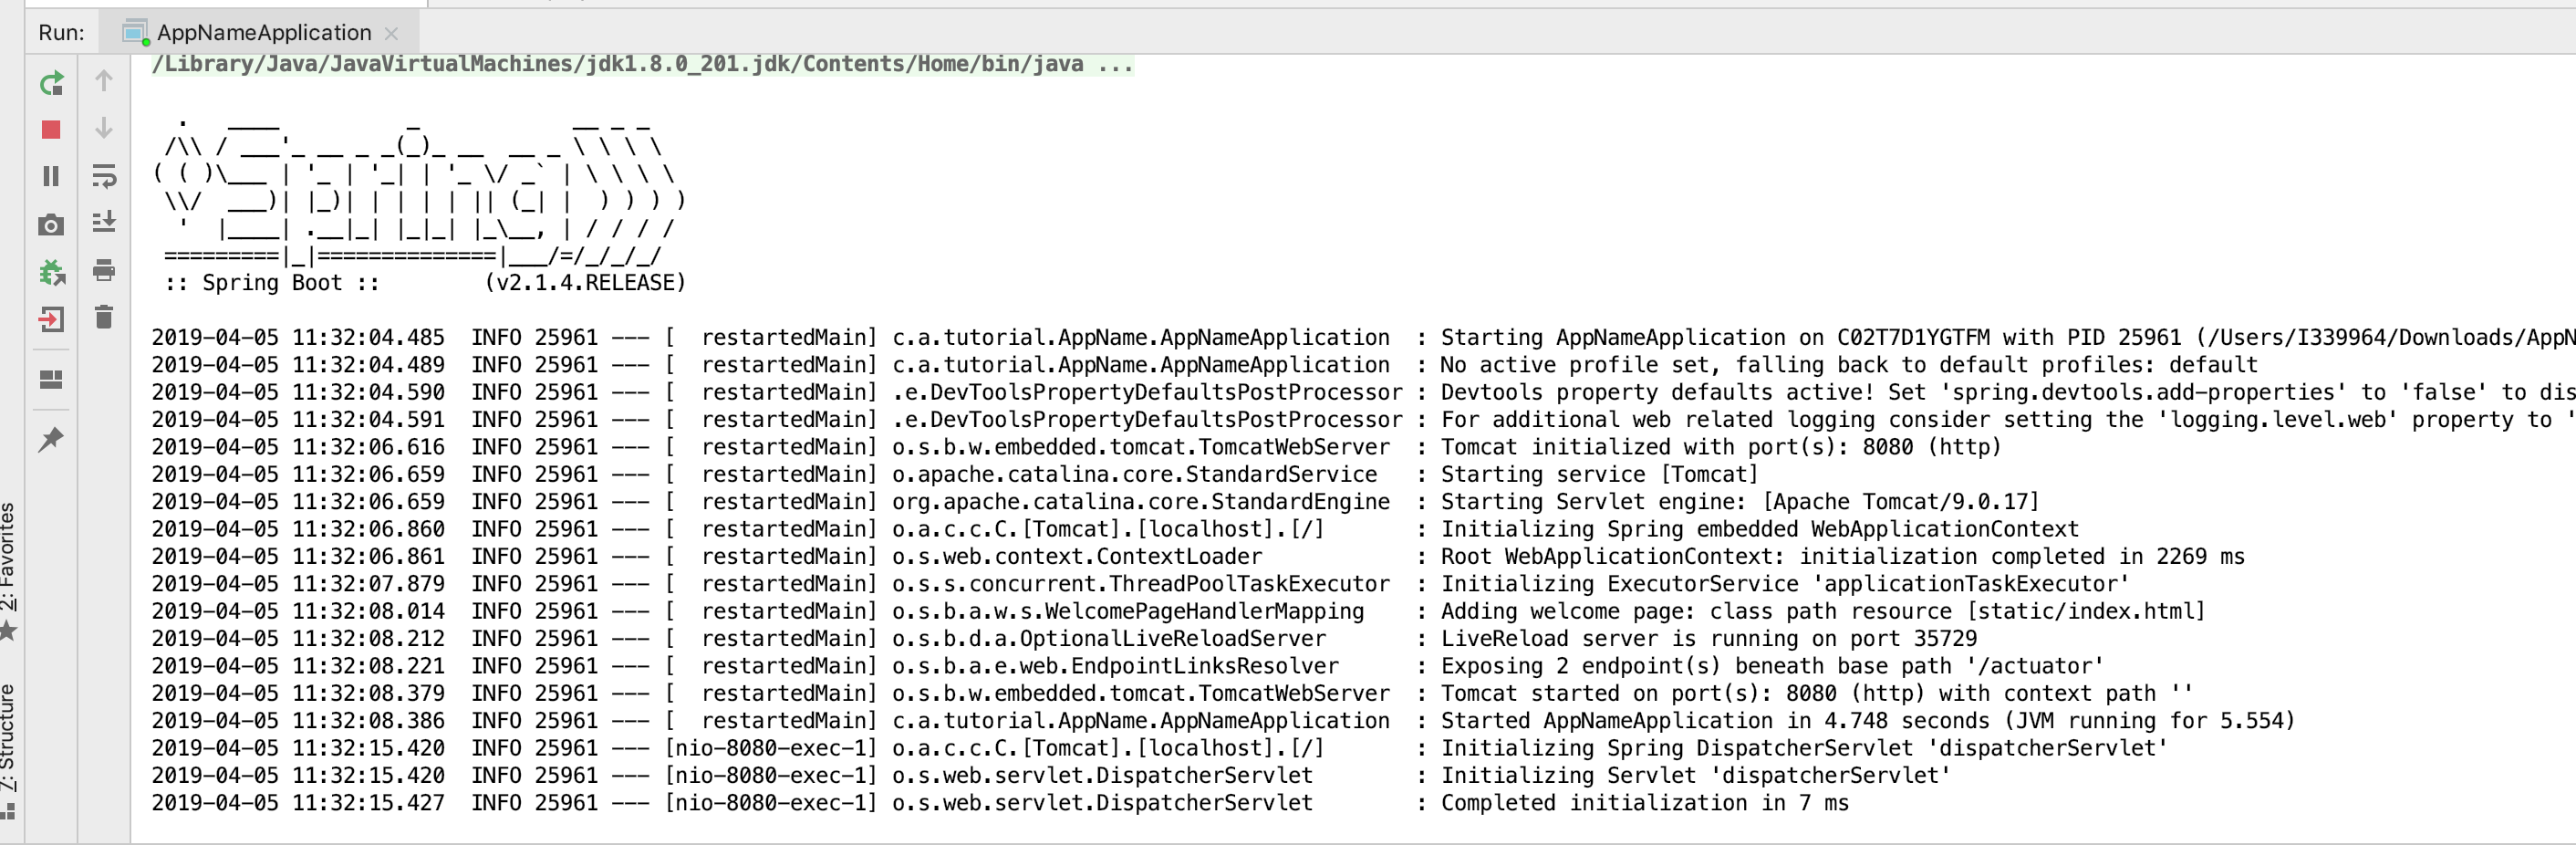Click the Exit icon with red arrow
This screenshot has width=2576, height=845.
(51, 320)
